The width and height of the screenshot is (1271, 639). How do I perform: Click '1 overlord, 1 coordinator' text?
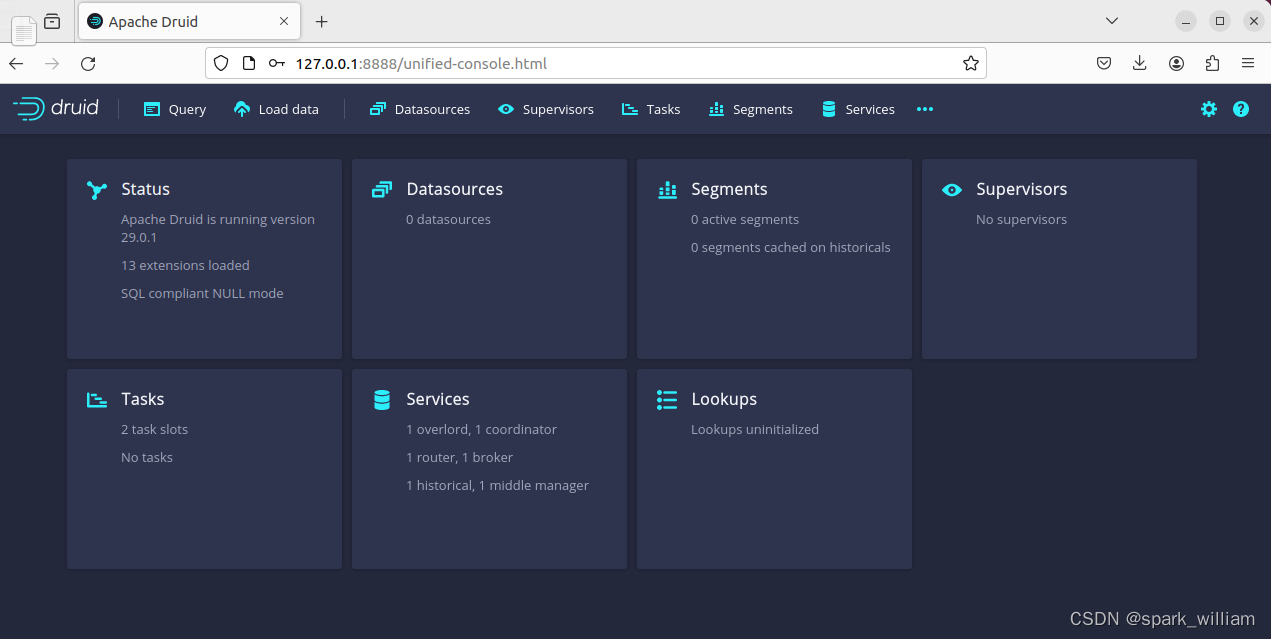point(481,429)
